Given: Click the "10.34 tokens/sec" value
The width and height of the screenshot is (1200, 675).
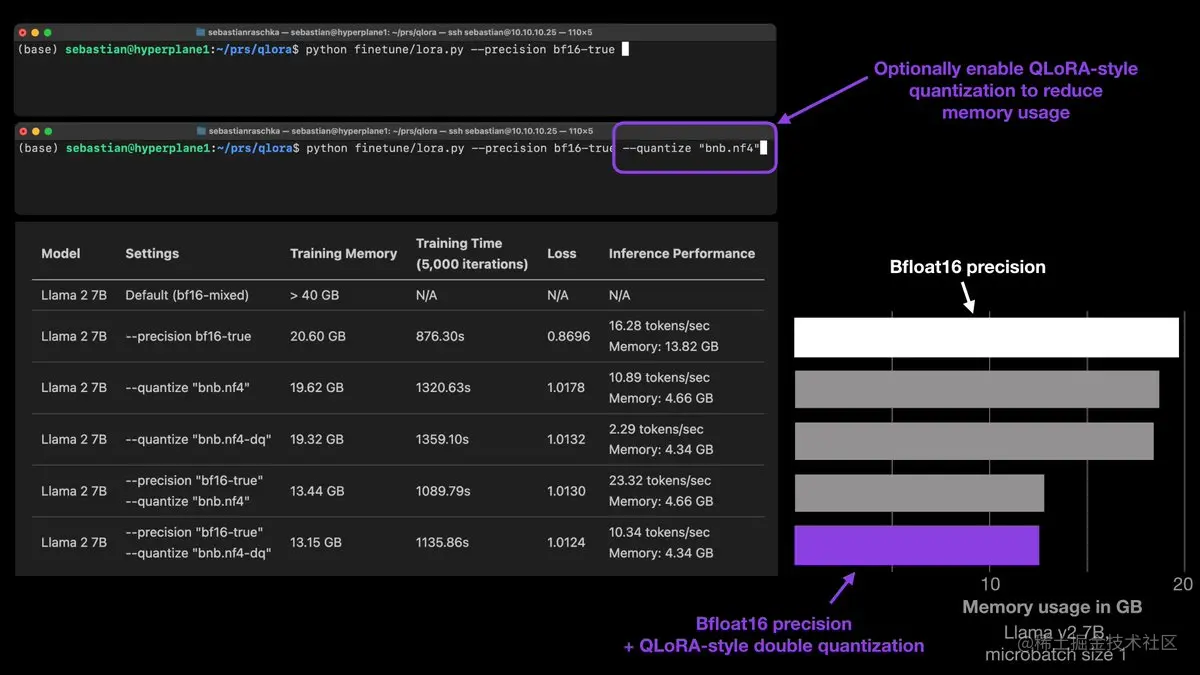Looking at the screenshot, I should [x=659, y=532].
